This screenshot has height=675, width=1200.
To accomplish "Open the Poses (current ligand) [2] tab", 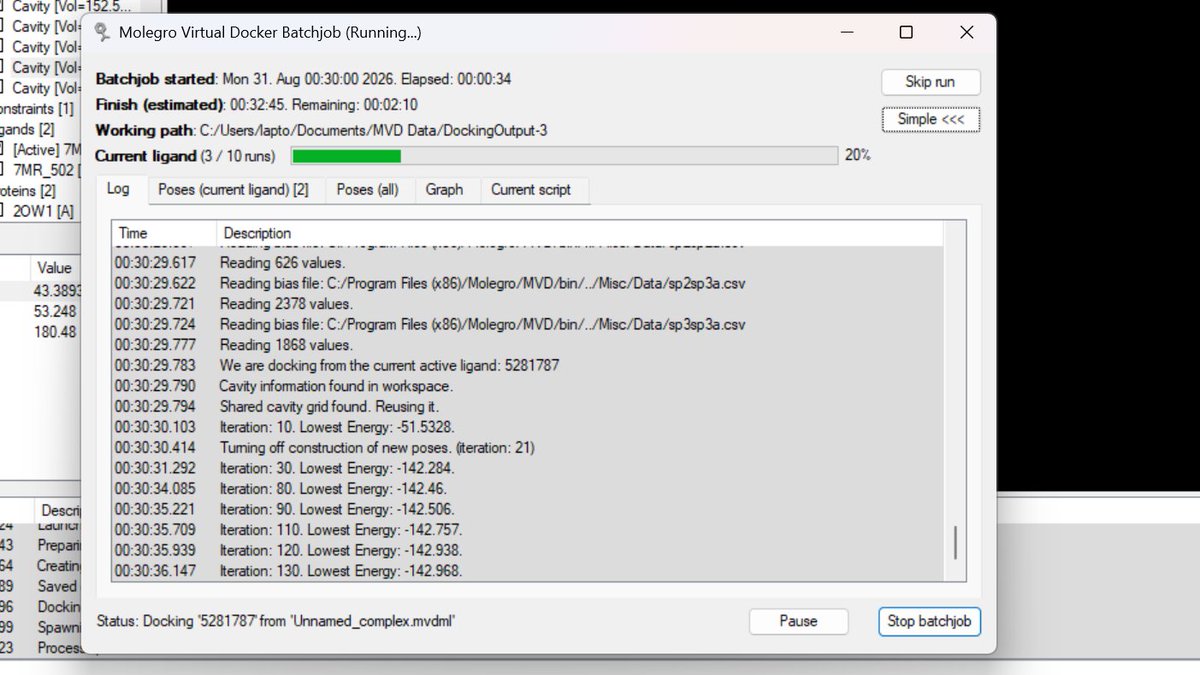I will (233, 189).
